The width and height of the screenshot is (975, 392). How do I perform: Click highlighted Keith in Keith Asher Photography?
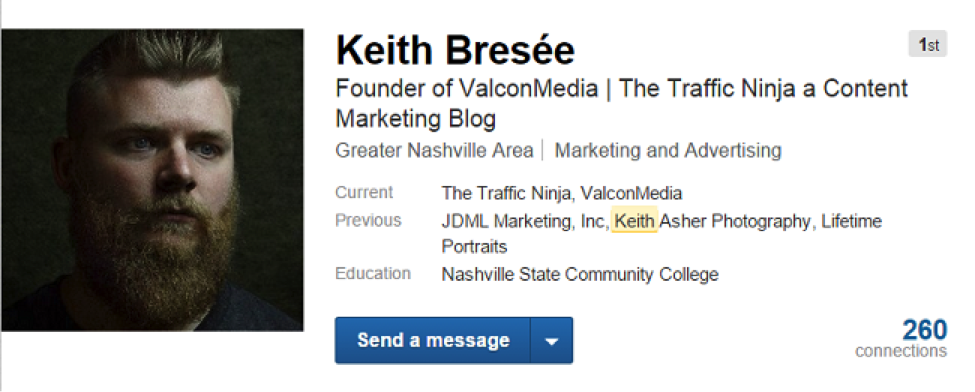(634, 221)
